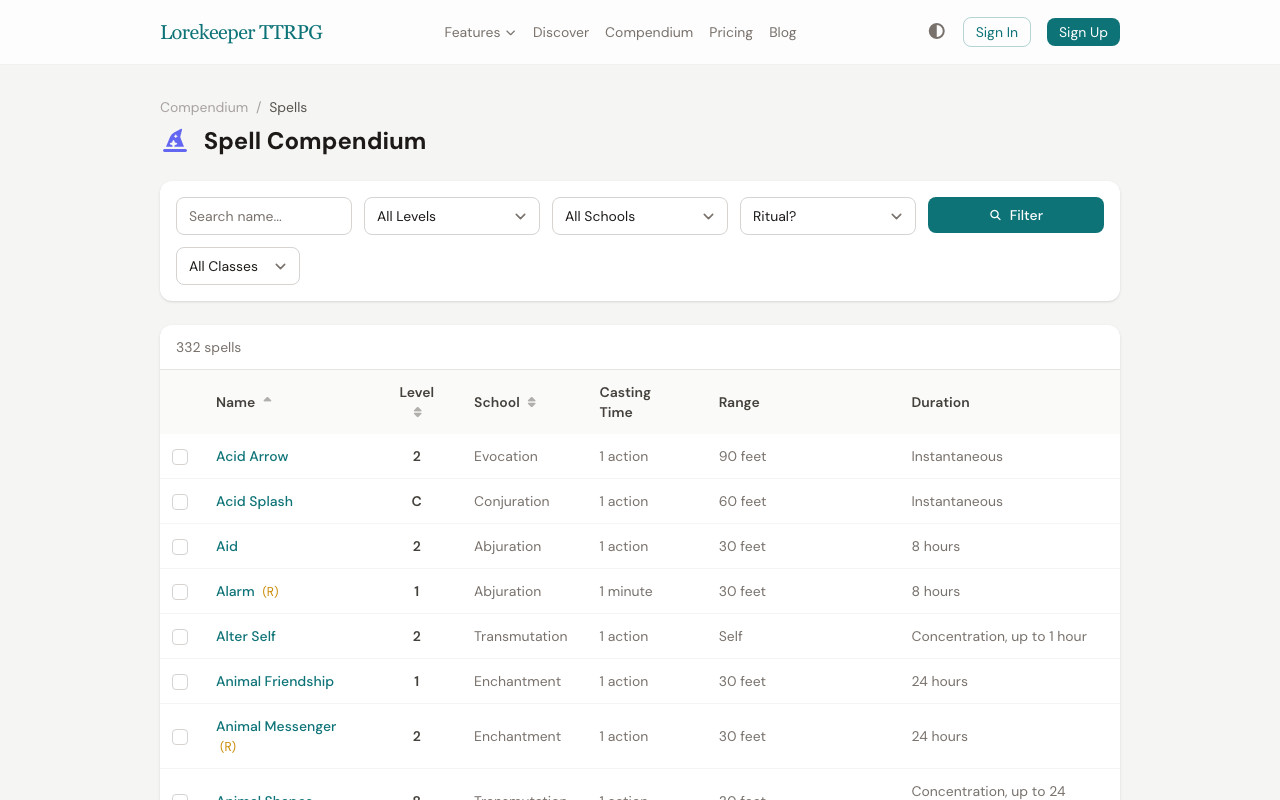Click the School column sort icon
The image size is (1280, 800).
[531, 401]
